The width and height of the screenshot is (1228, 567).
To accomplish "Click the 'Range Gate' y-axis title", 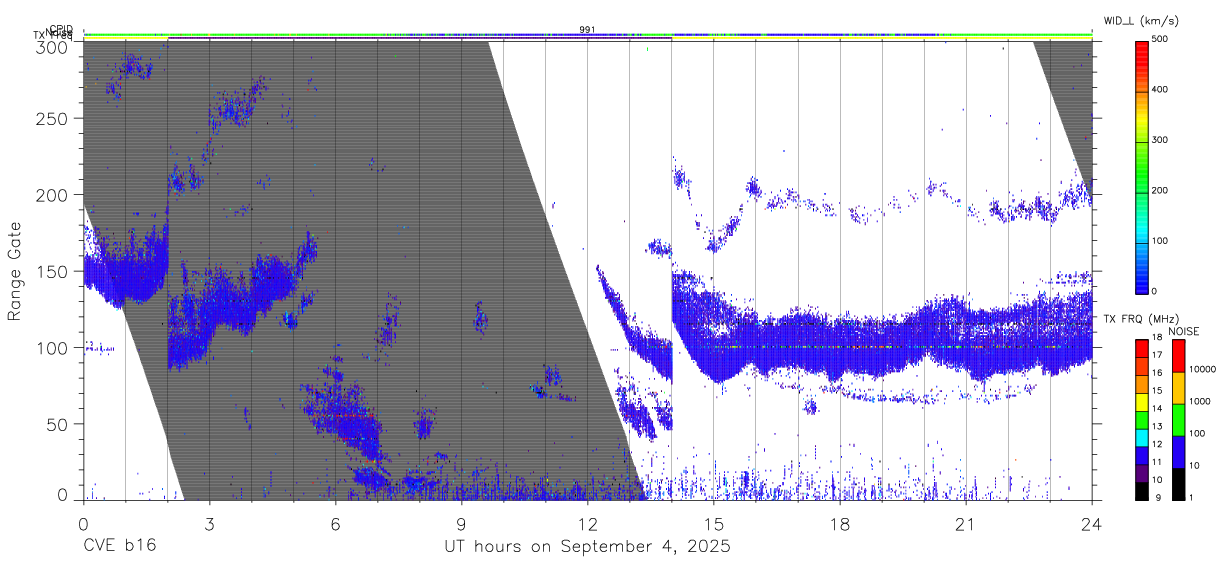I will pyautogui.click(x=15, y=270).
